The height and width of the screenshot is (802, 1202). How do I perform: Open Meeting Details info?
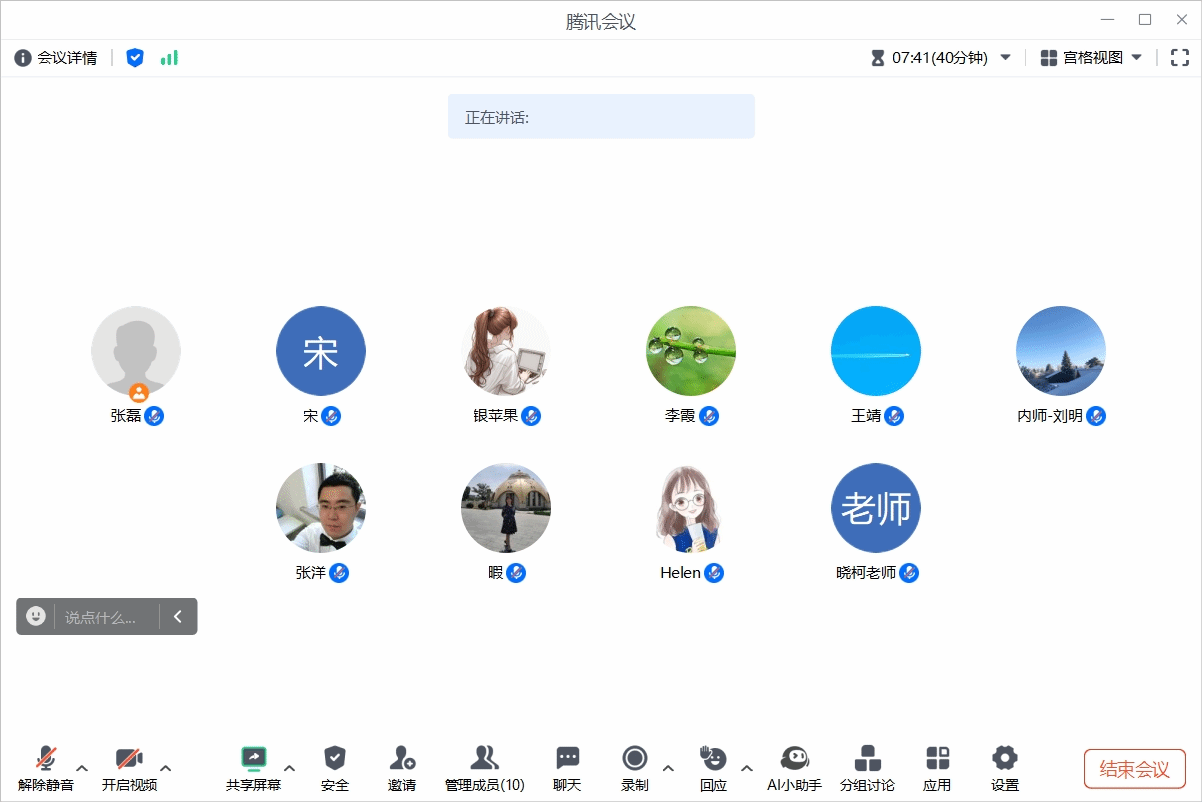[56, 58]
